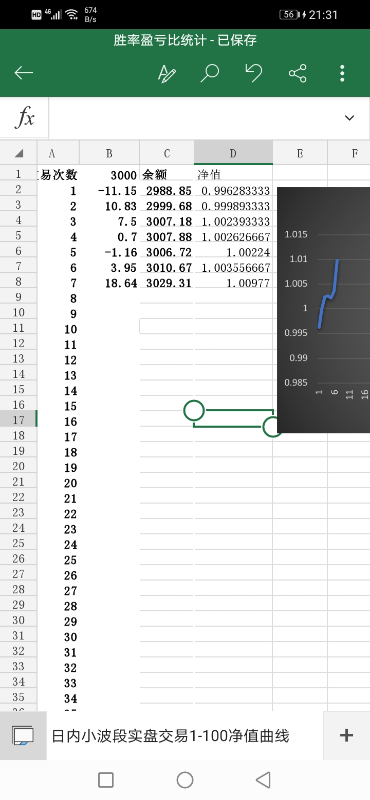Image resolution: width=370 pixels, height=800 pixels.
Task: Select cell containing 2988.85
Action: 167,190
